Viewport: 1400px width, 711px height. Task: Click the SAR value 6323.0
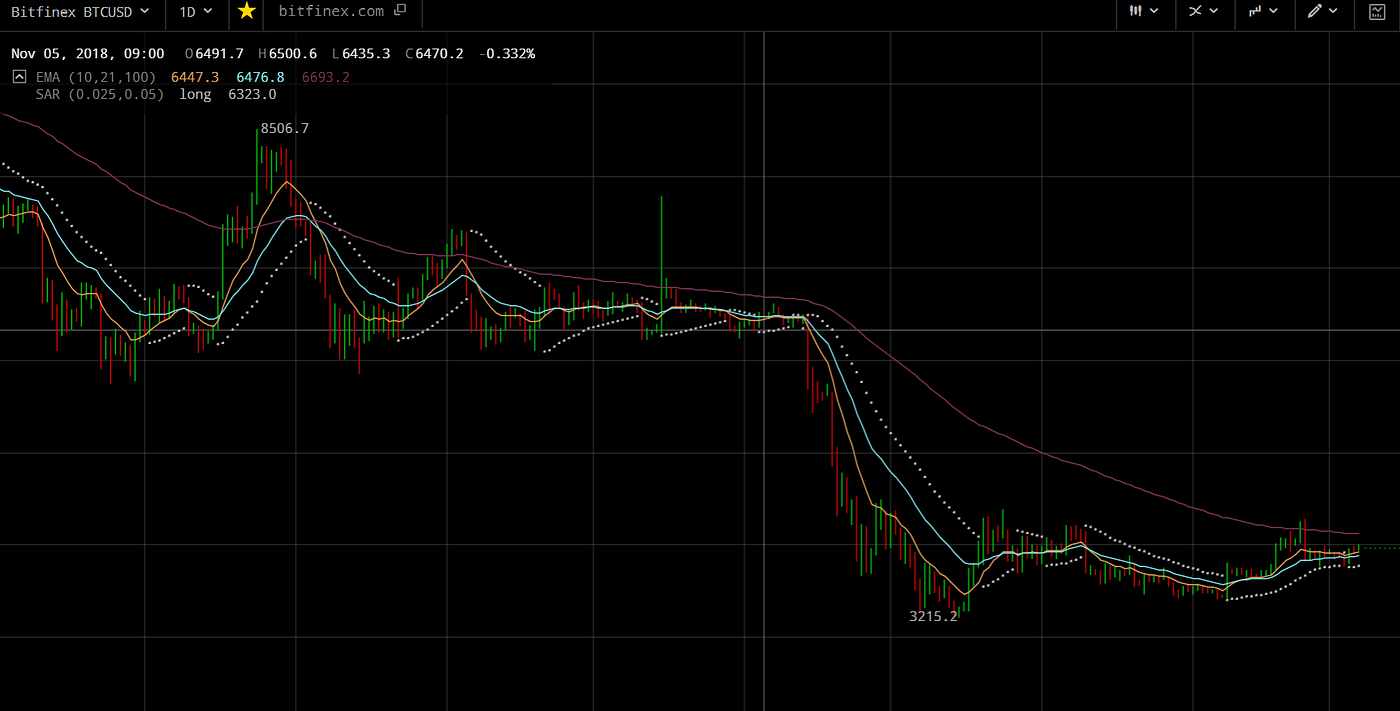click(x=252, y=95)
